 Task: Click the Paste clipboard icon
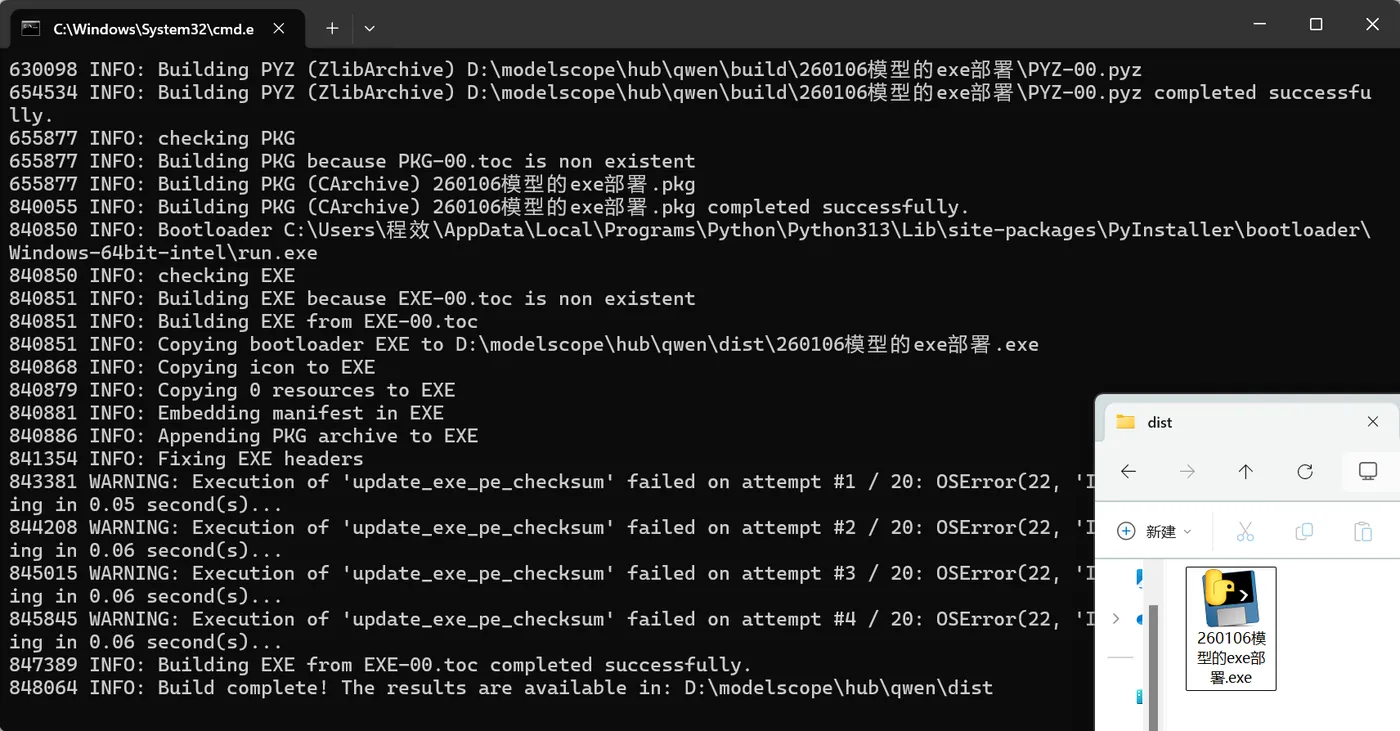[1362, 531]
